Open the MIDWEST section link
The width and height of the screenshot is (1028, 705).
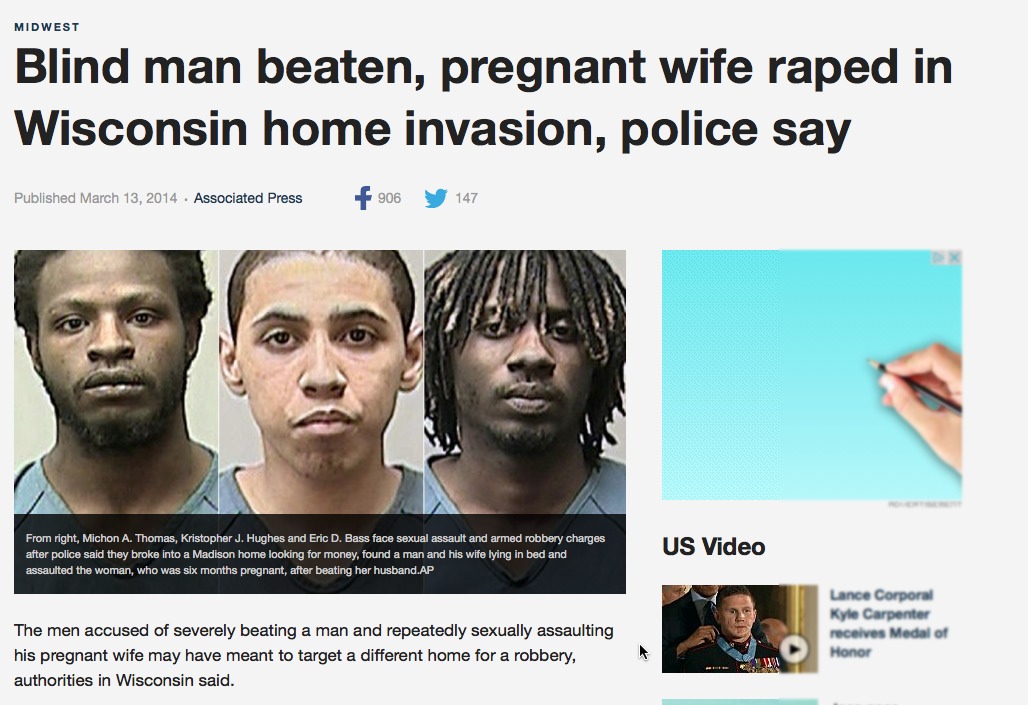pyautogui.click(x=47, y=27)
